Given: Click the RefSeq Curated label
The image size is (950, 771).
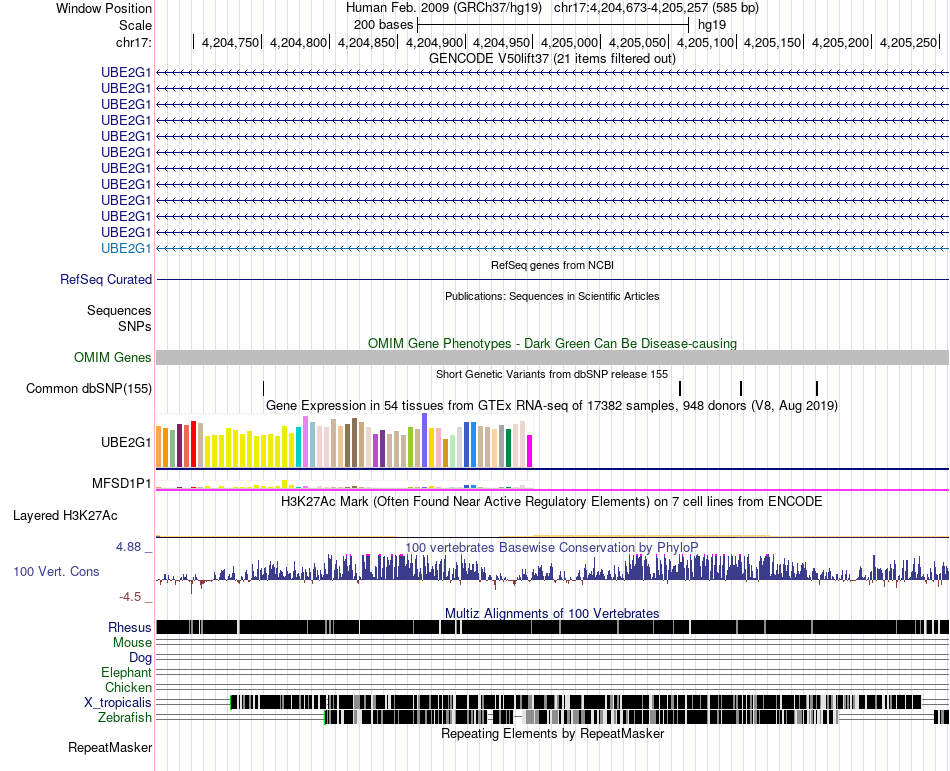Looking at the screenshot, I should (x=106, y=279).
